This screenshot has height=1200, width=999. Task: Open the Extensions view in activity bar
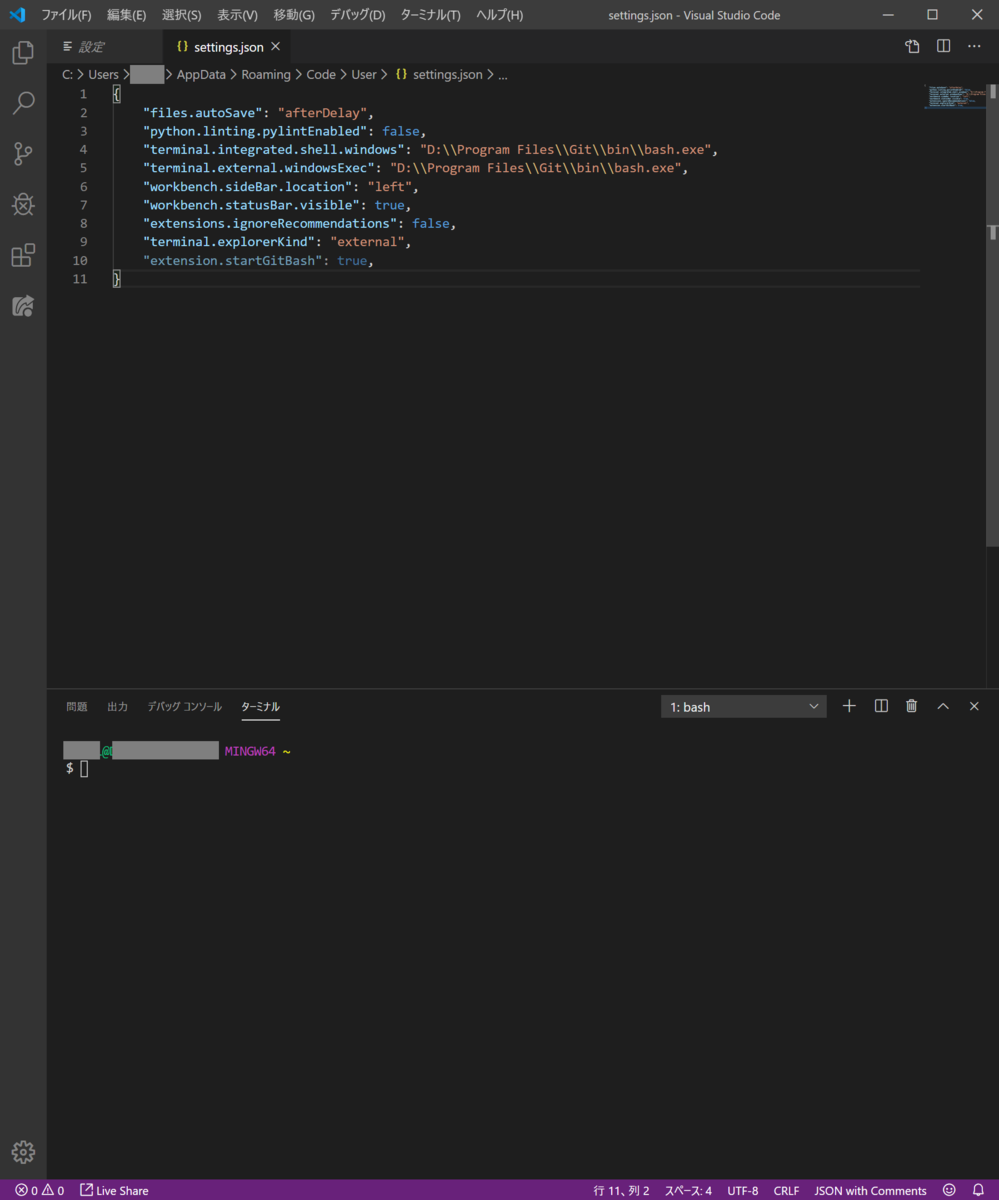tap(23, 255)
